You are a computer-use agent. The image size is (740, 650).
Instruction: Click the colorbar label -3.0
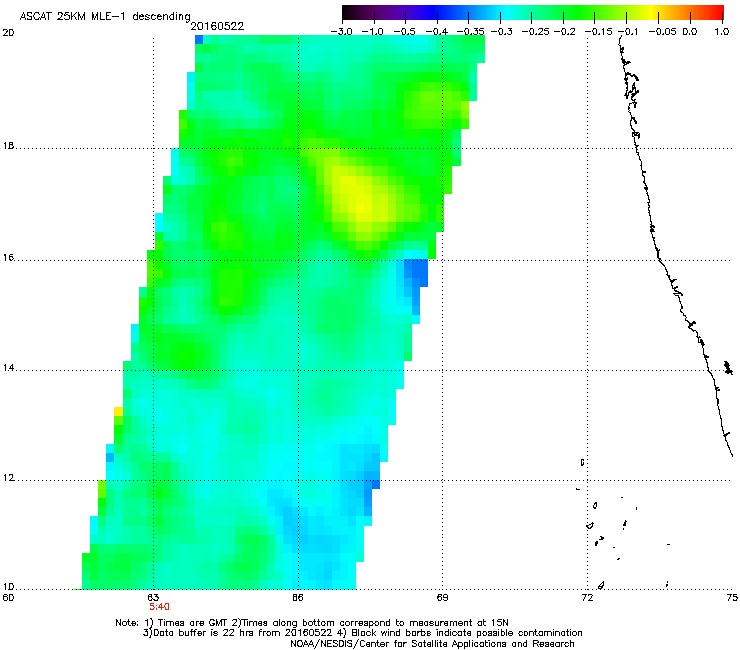341,32
